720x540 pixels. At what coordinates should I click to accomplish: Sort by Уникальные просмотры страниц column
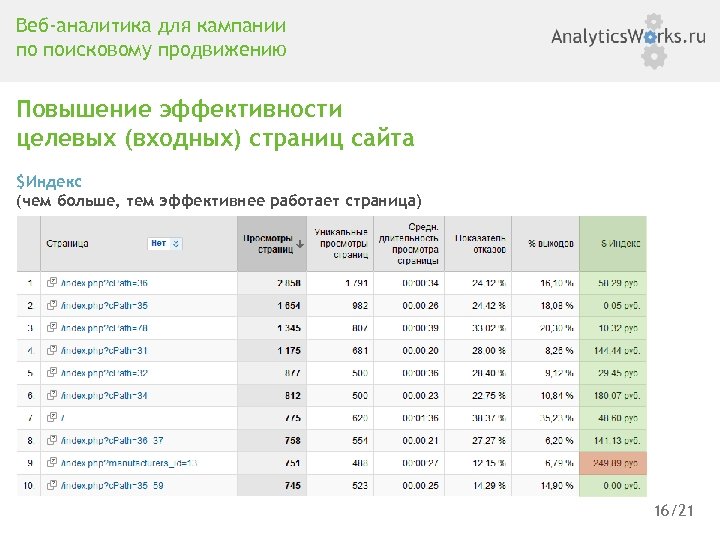tap(341, 243)
